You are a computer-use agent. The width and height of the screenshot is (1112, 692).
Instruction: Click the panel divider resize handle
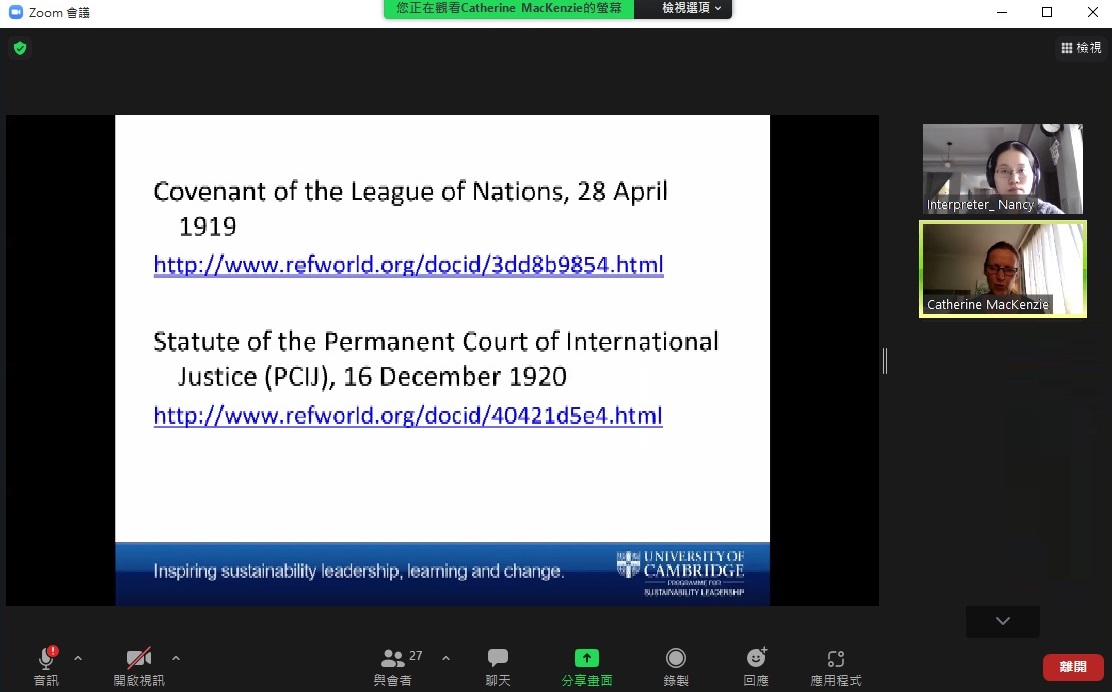pos(885,361)
